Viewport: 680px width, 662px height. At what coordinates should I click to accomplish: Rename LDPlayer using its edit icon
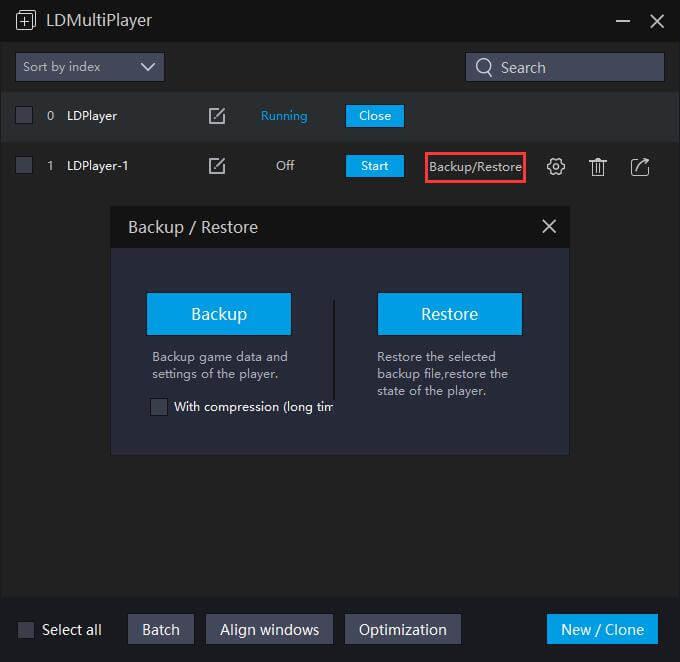[216, 116]
